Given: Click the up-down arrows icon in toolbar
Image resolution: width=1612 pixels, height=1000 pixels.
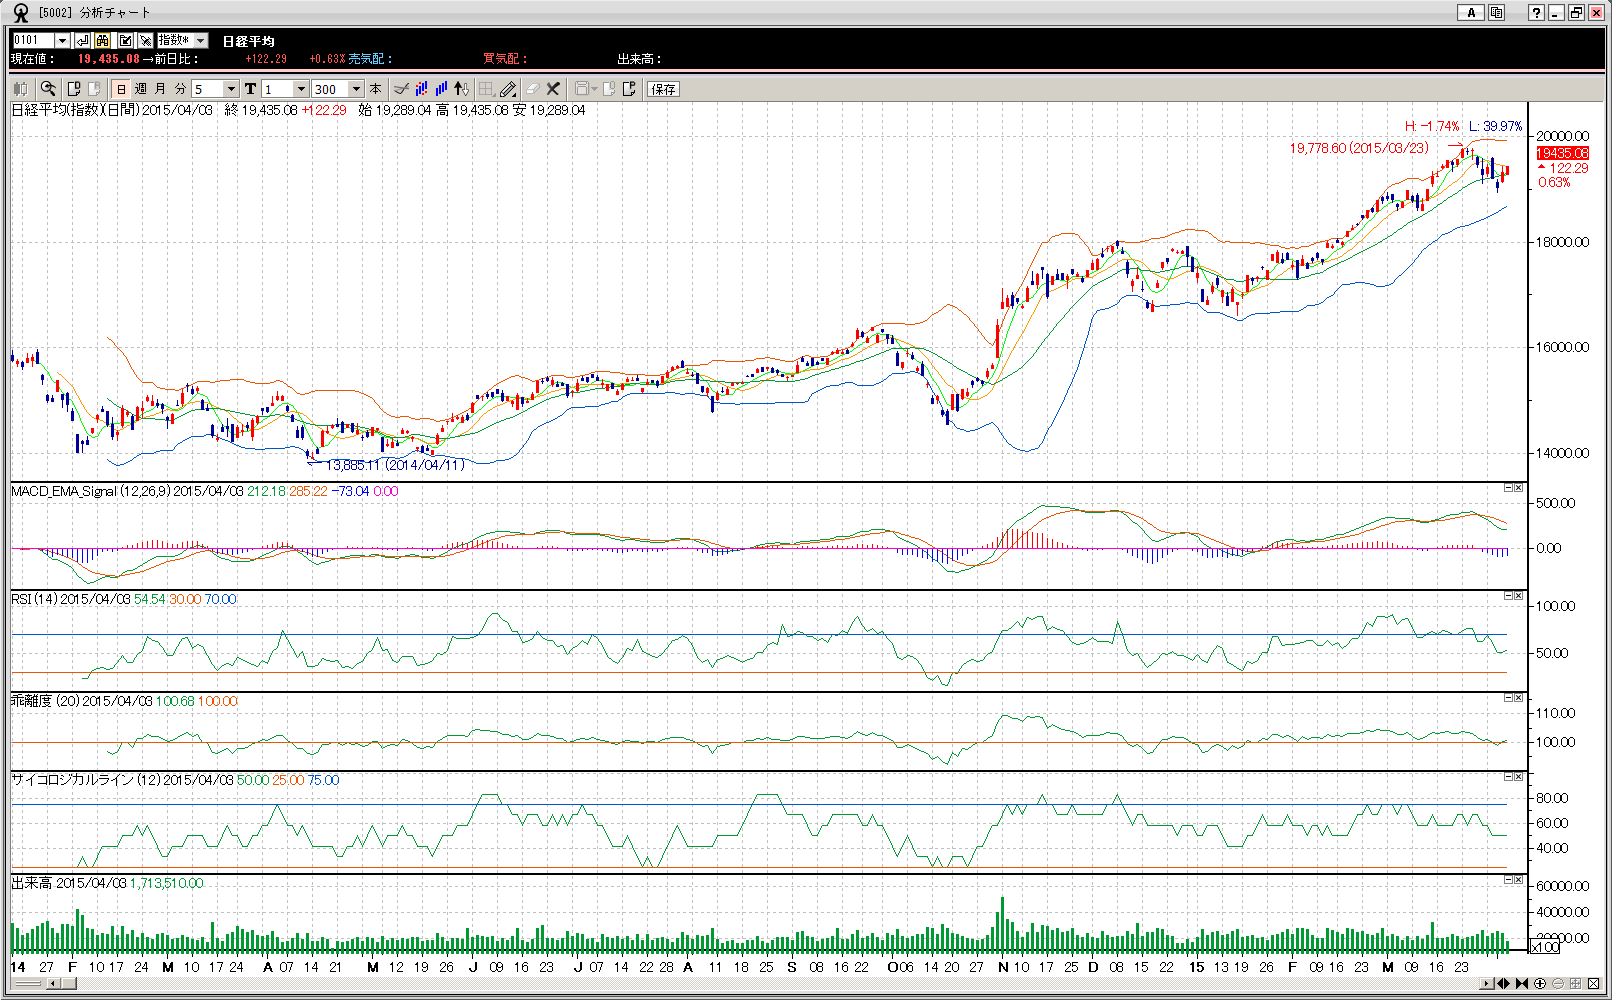Looking at the screenshot, I should (461, 89).
